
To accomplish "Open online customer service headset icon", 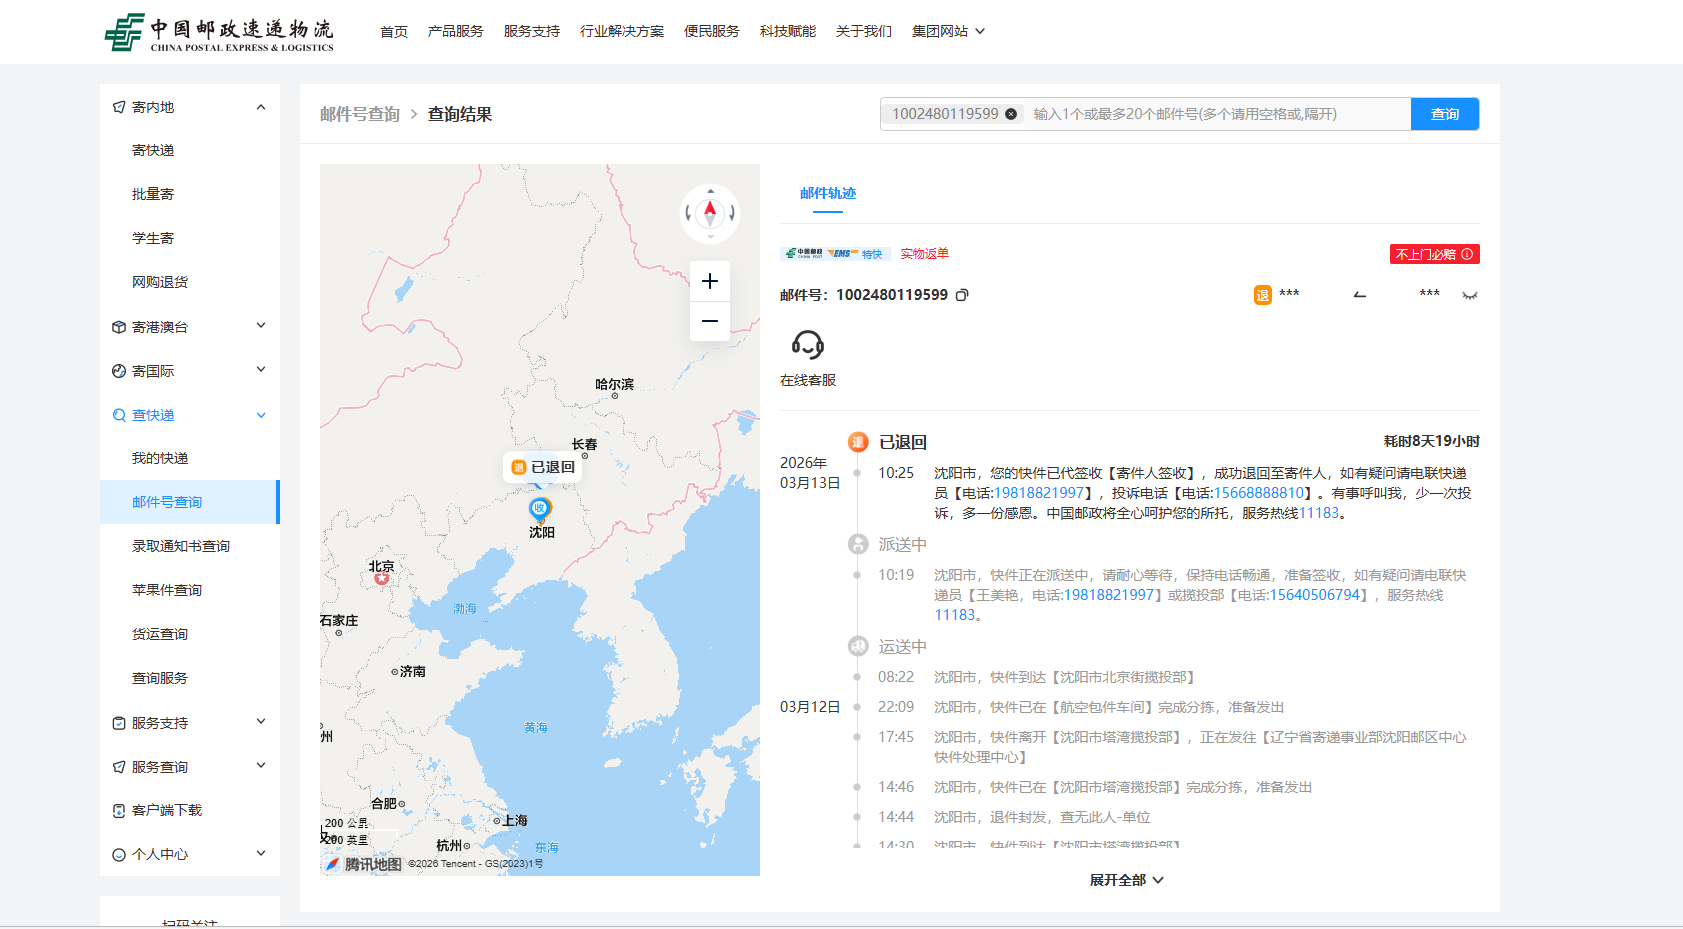I will [807, 345].
